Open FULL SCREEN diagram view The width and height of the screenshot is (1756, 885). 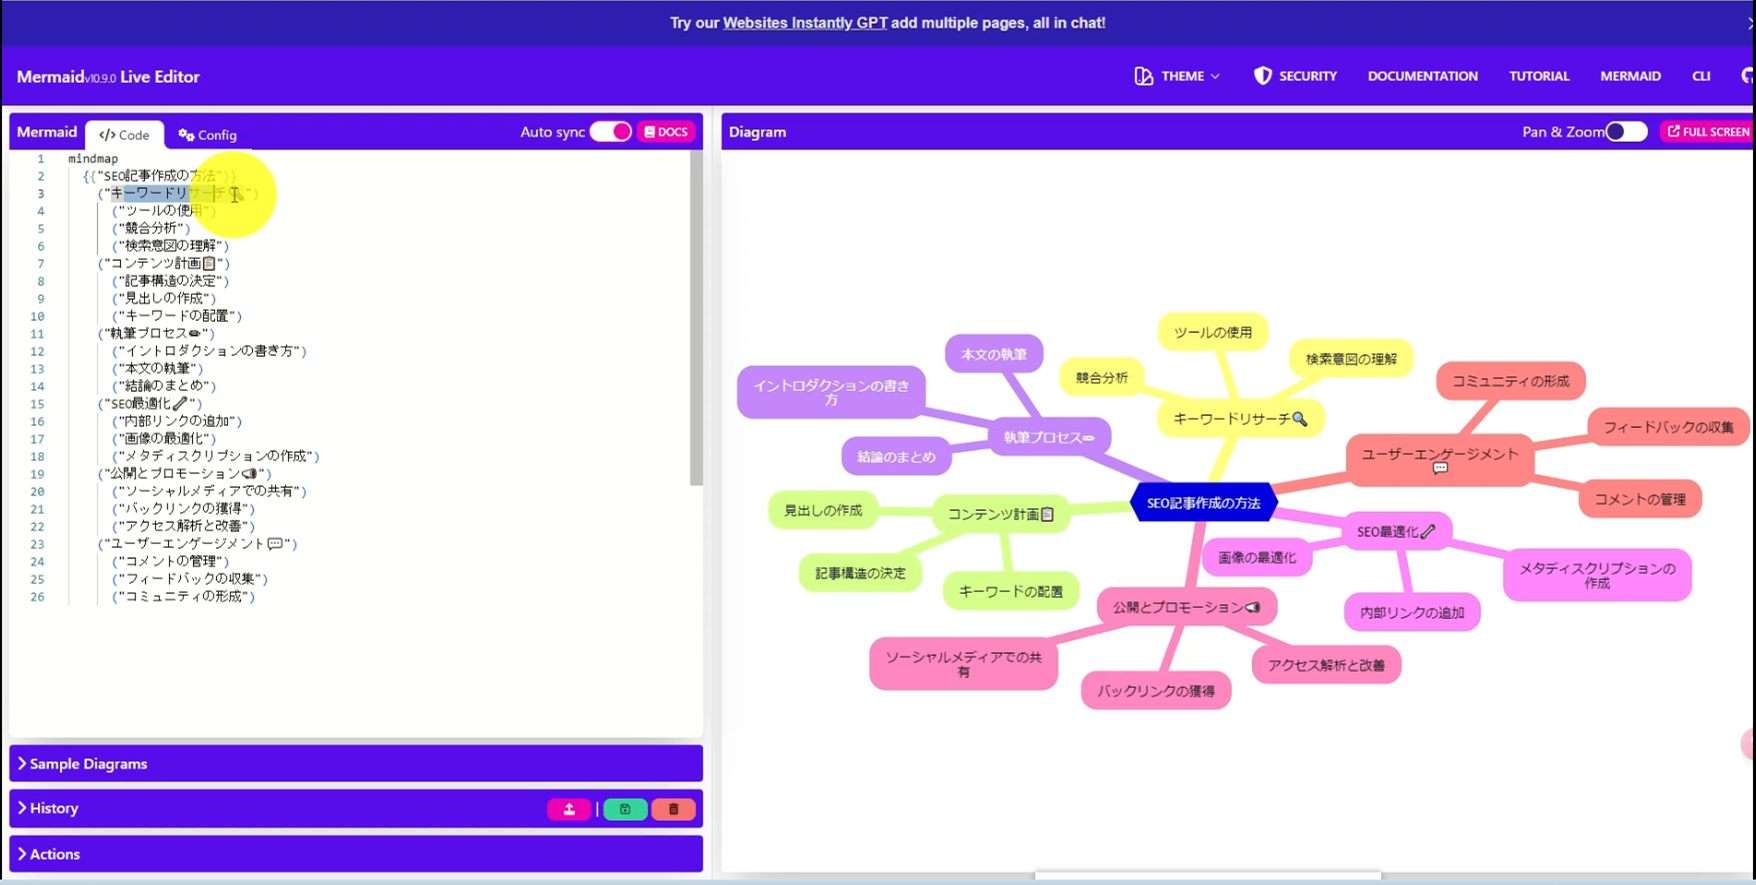coord(1708,132)
